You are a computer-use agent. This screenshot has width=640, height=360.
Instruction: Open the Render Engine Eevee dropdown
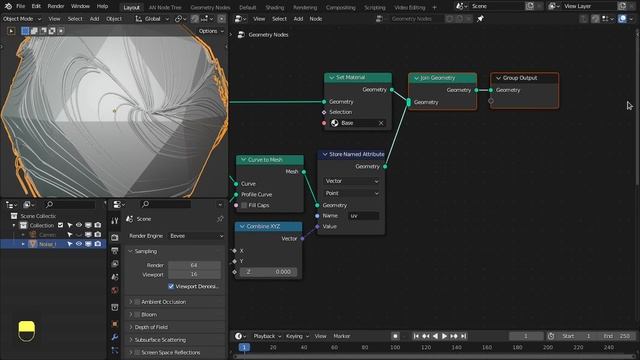[x=196, y=236]
